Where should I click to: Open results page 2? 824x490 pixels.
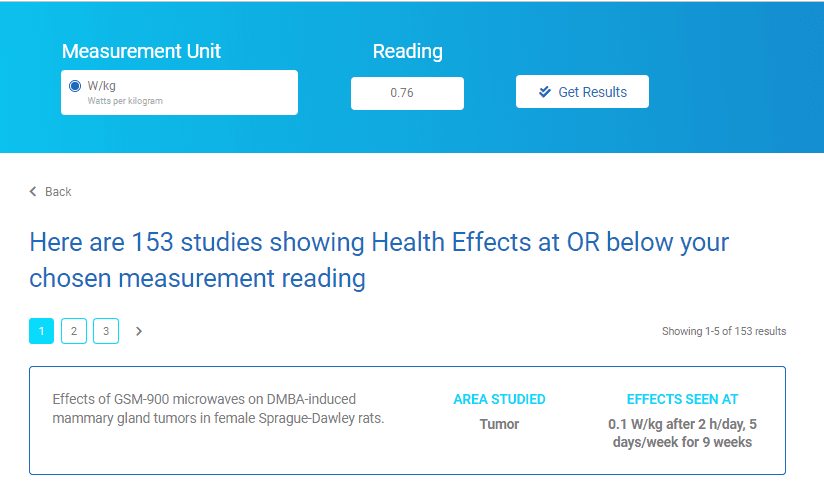(74, 331)
